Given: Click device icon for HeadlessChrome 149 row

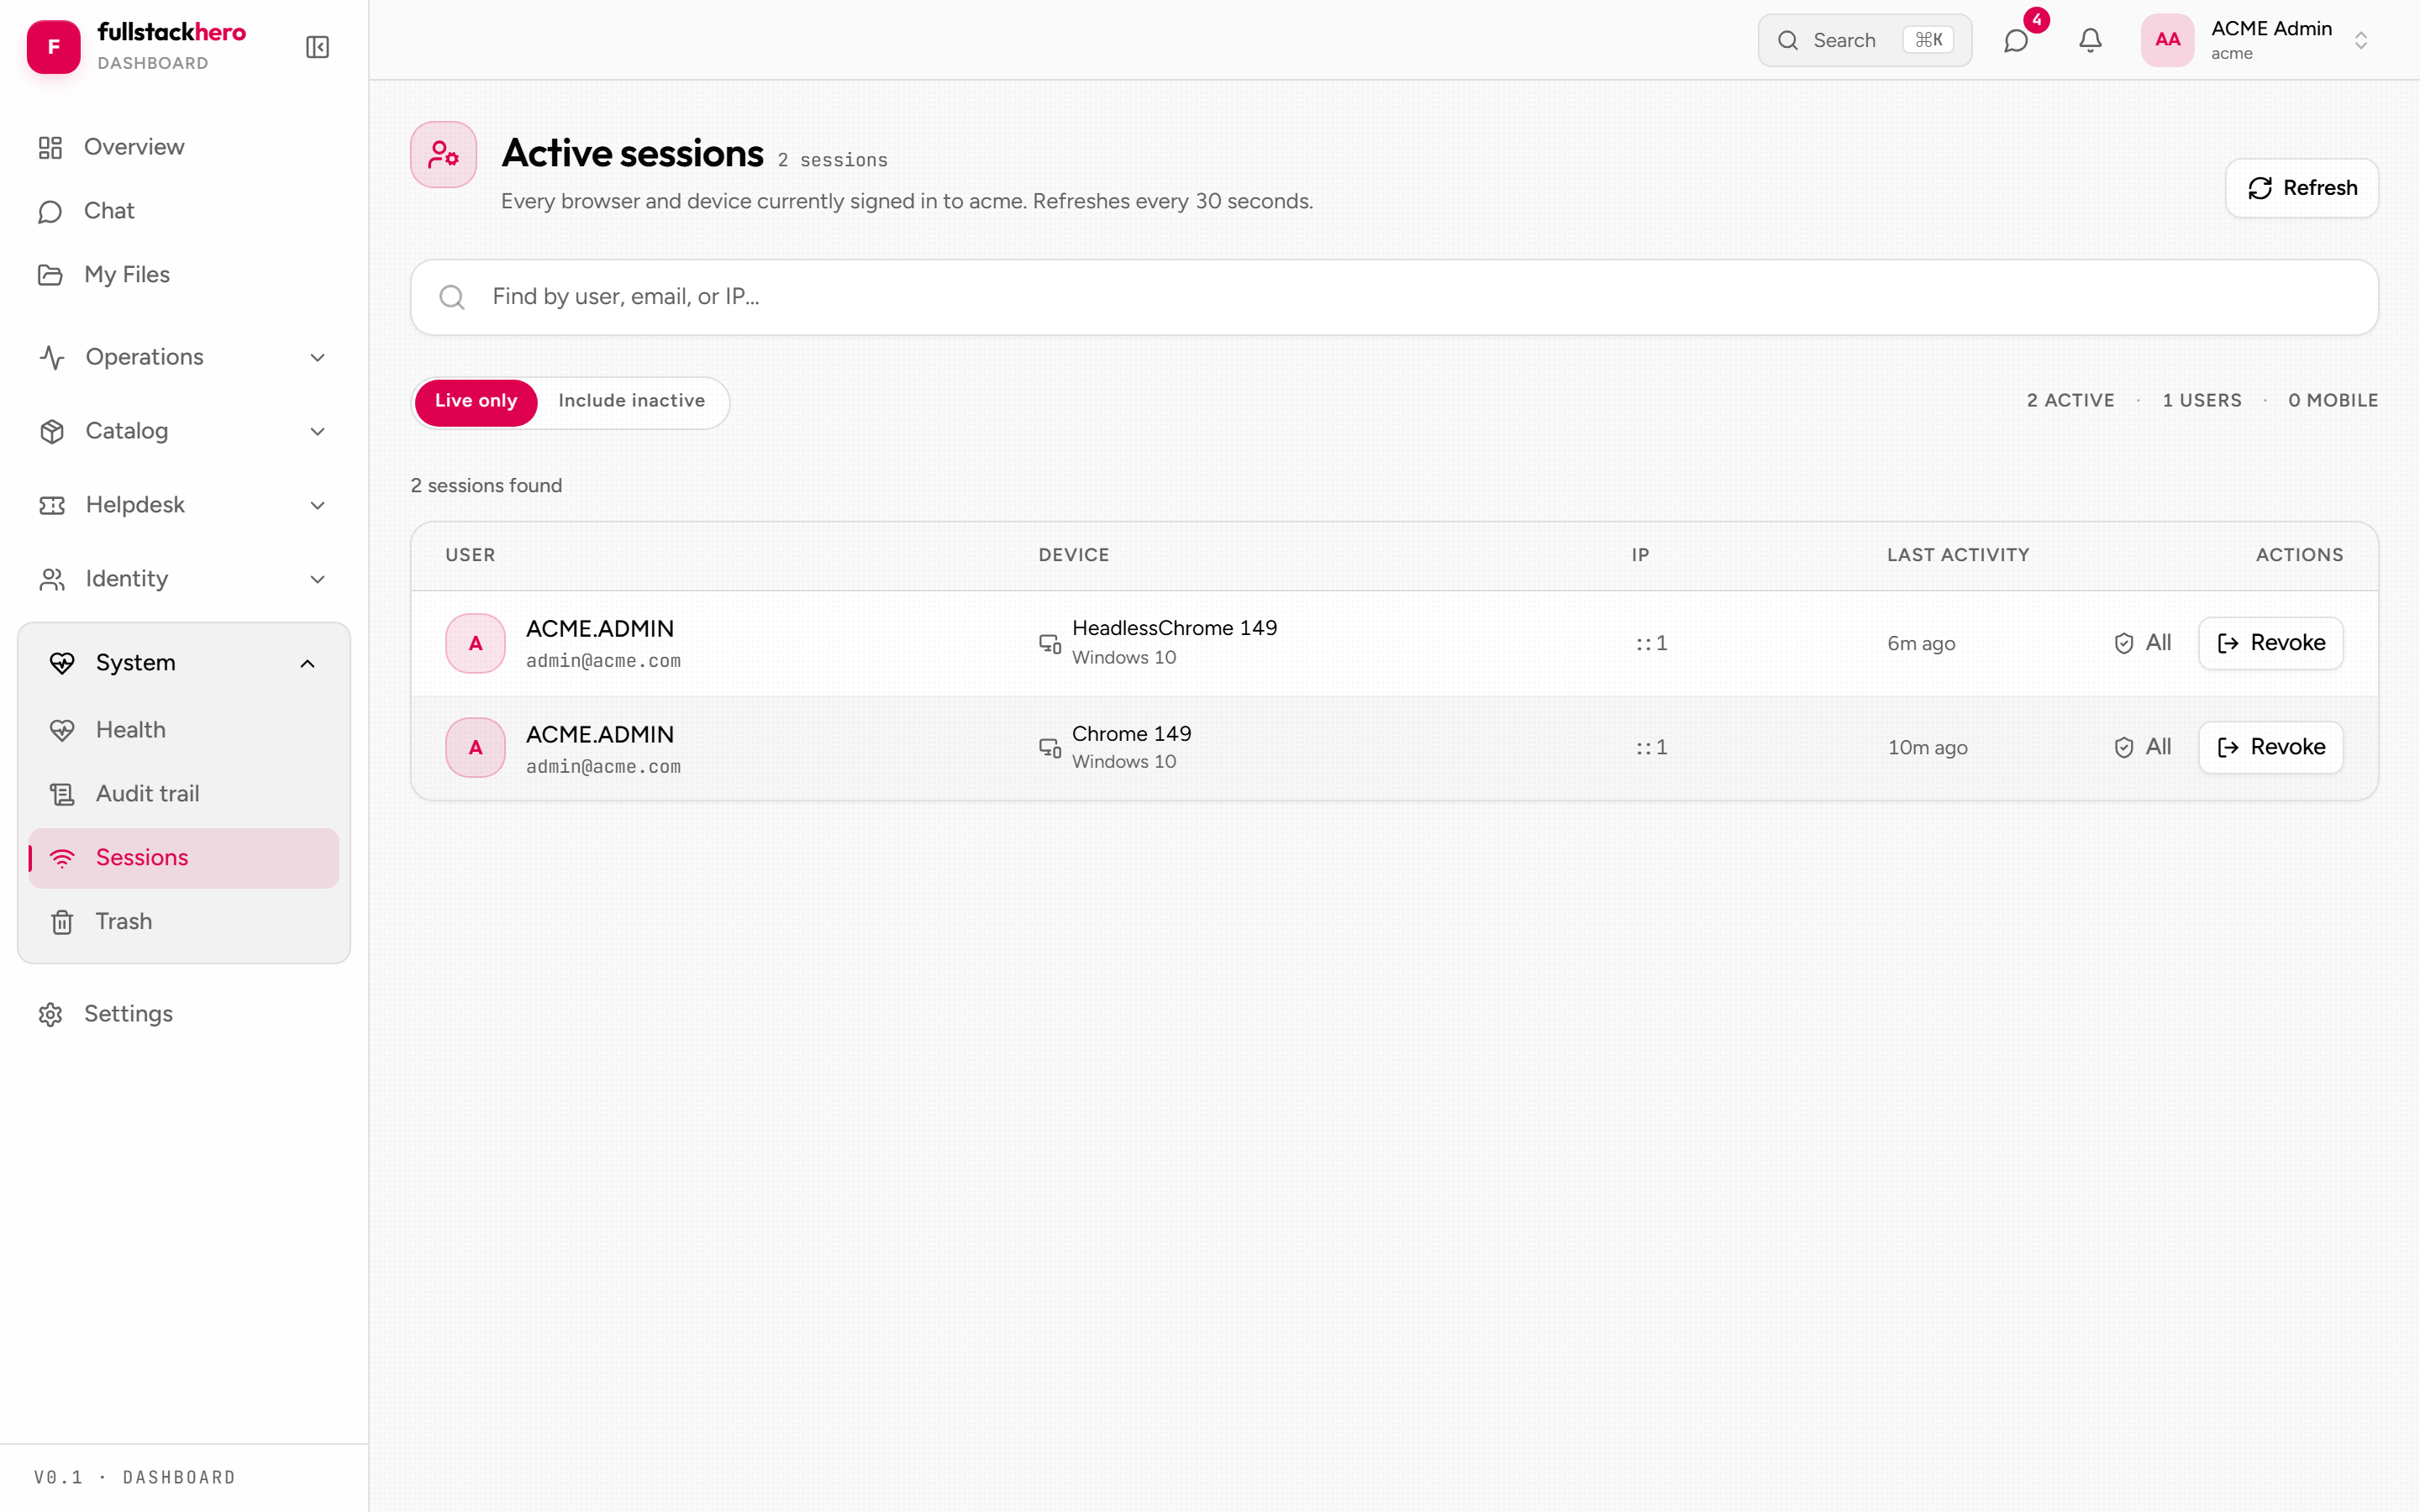Looking at the screenshot, I should 1050,643.
